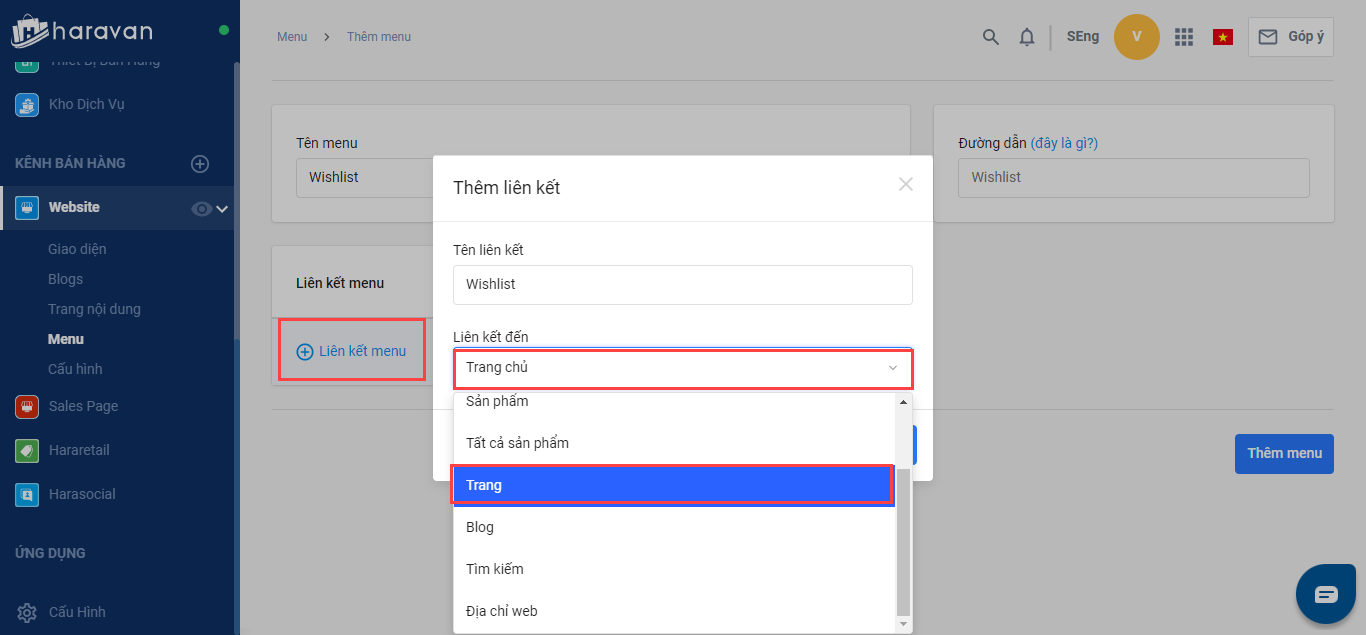The height and width of the screenshot is (635, 1366).
Task: Open the Hararetail app icon
Action: 27,451
